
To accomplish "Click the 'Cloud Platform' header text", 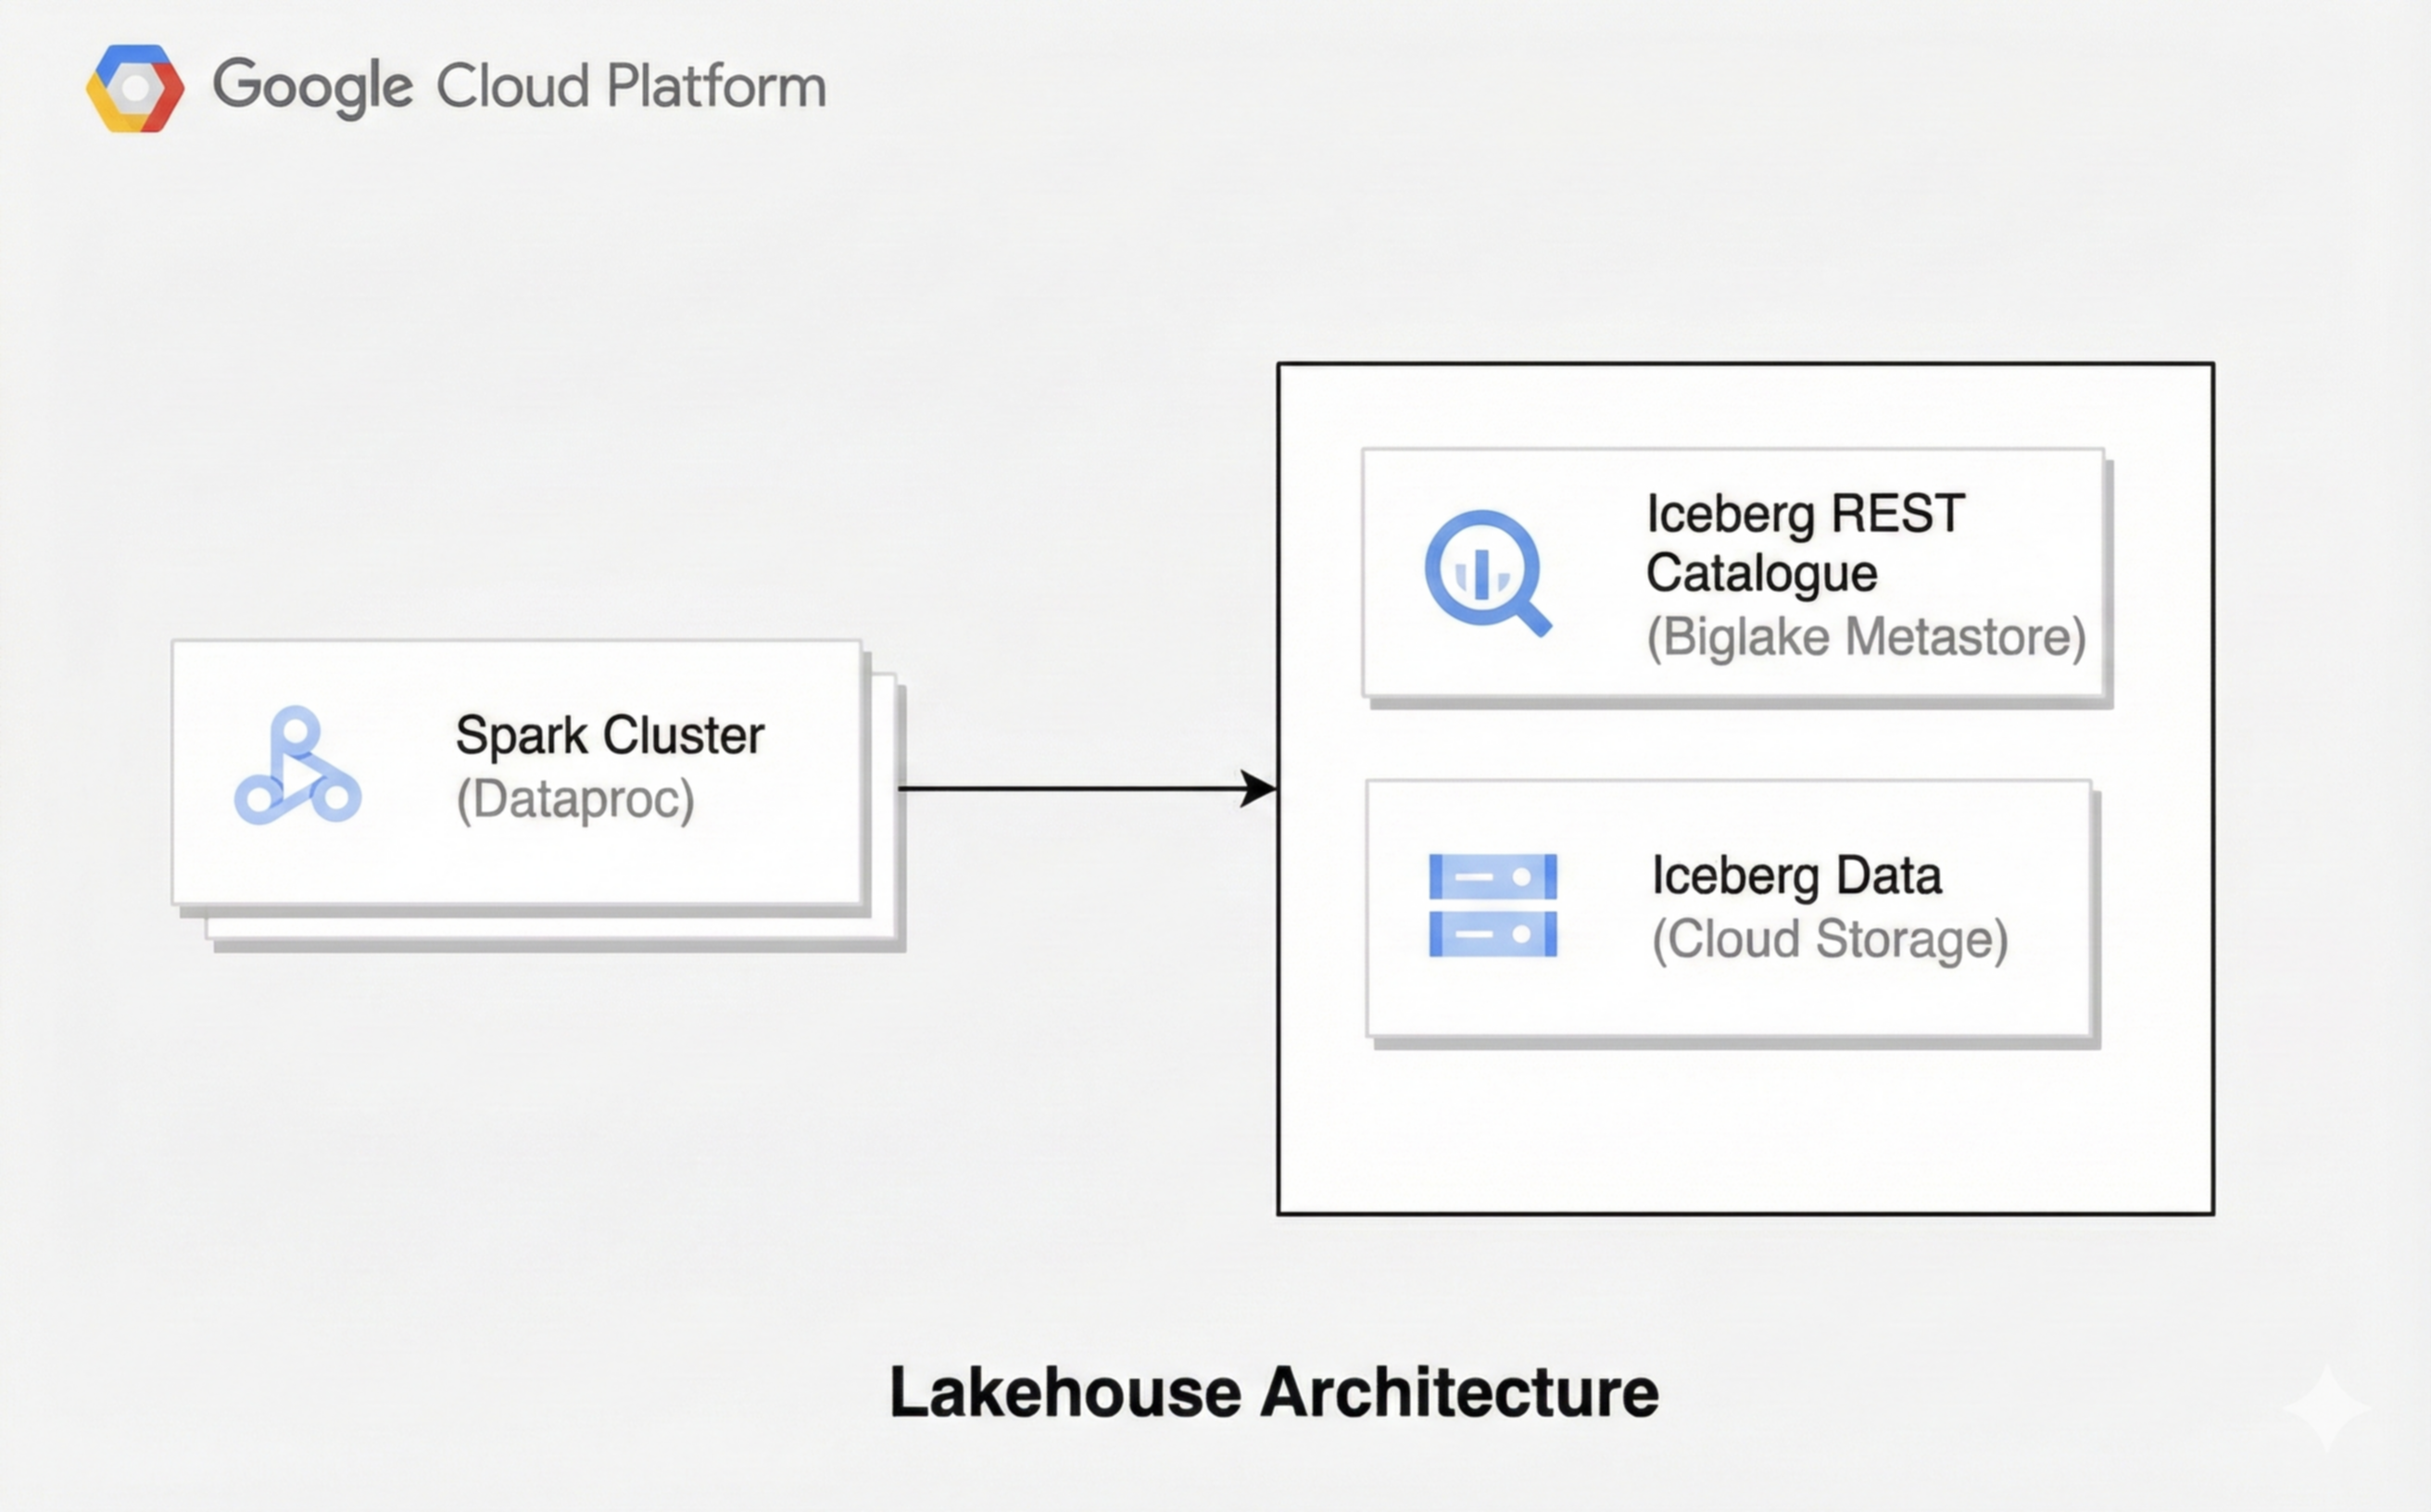I will [631, 87].
